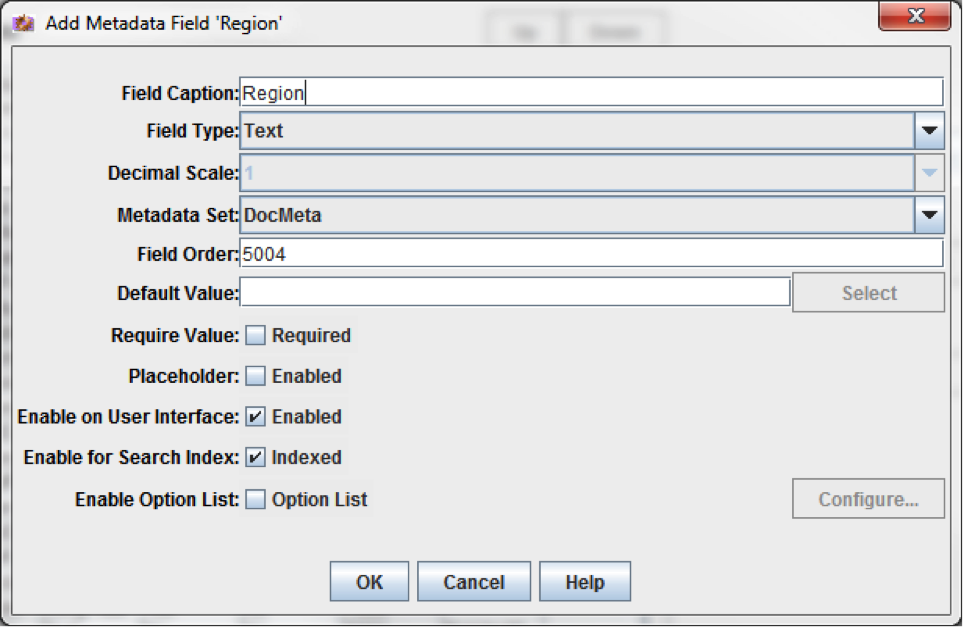Click into the Field Order input
Viewport: 963px width, 627px height.
click(x=591, y=254)
